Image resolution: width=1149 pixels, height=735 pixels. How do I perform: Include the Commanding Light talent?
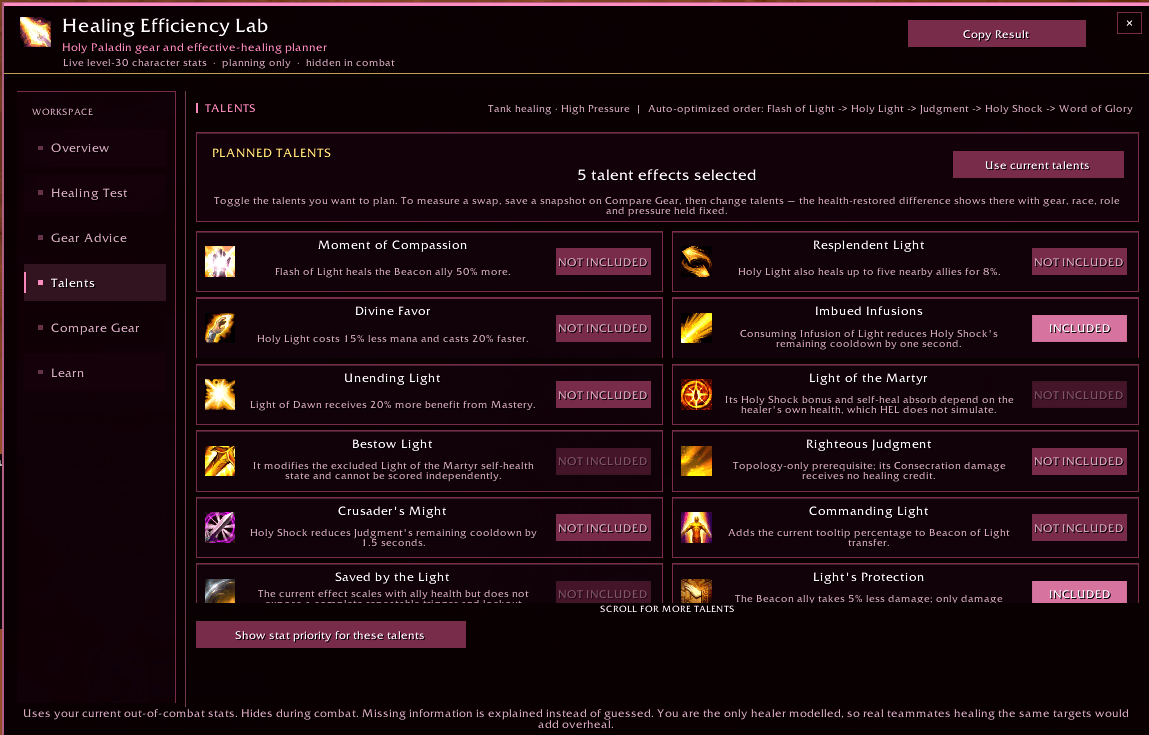[1079, 528]
